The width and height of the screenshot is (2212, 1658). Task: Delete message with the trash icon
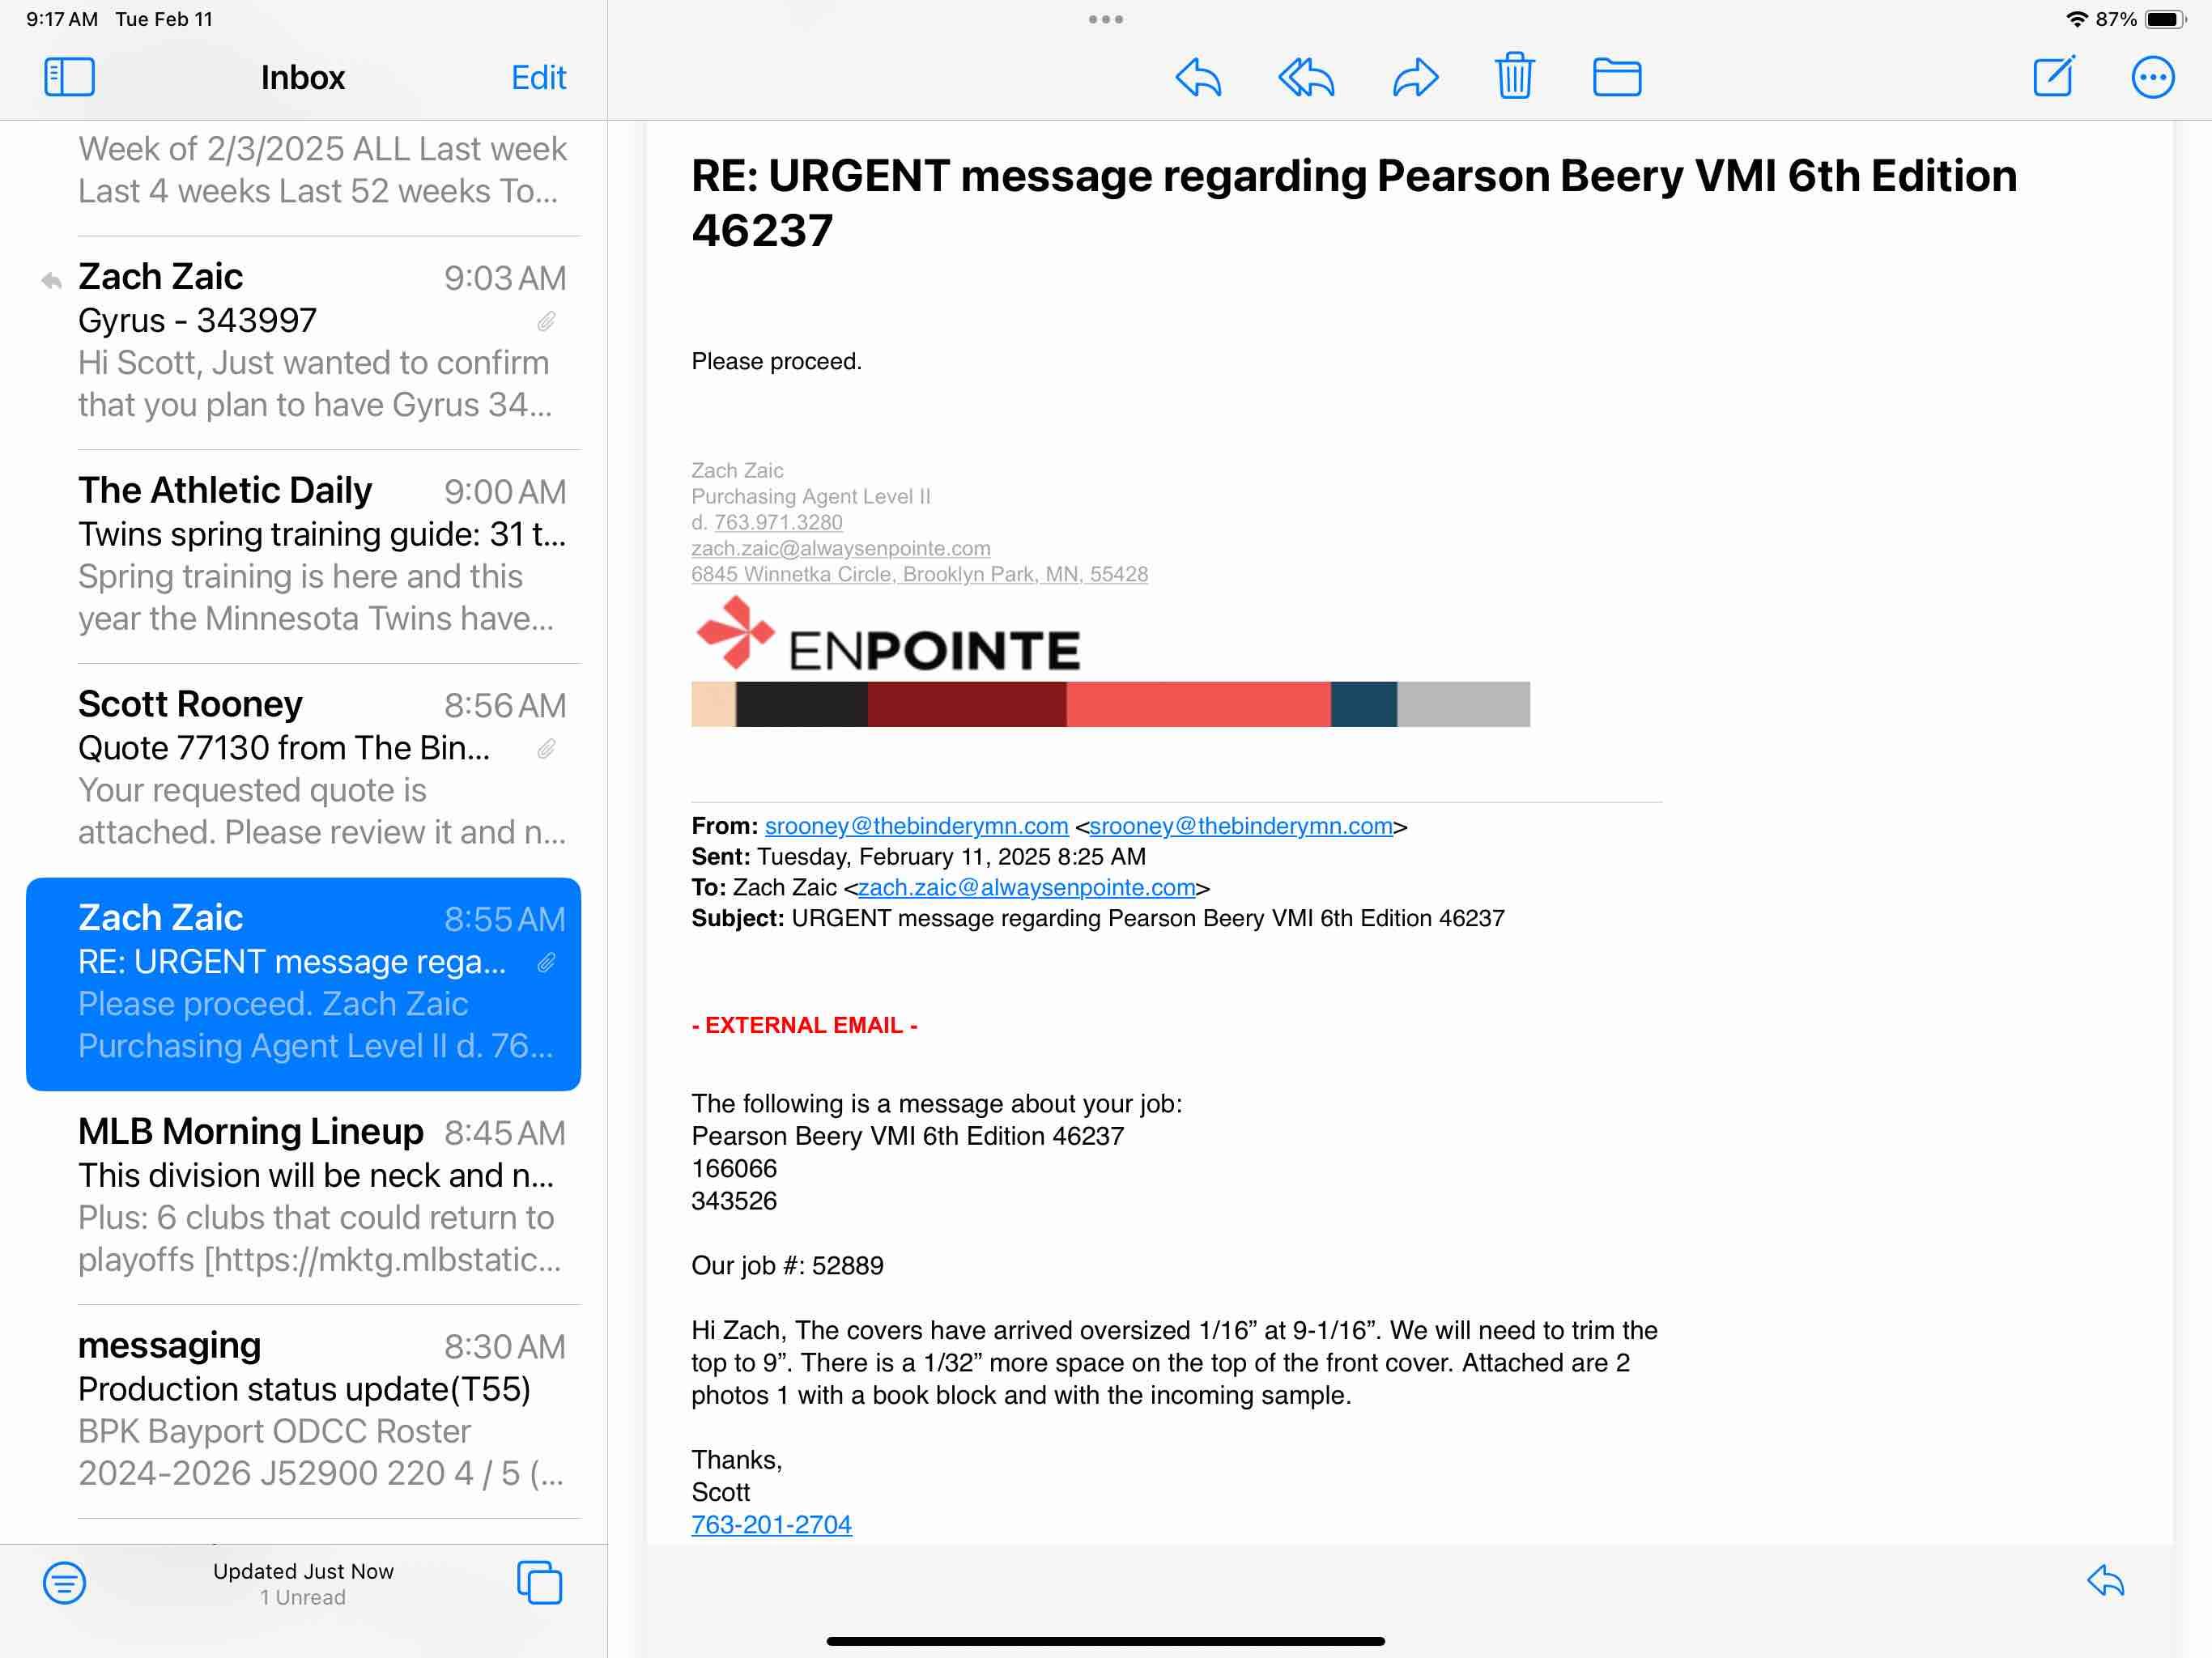point(1514,76)
